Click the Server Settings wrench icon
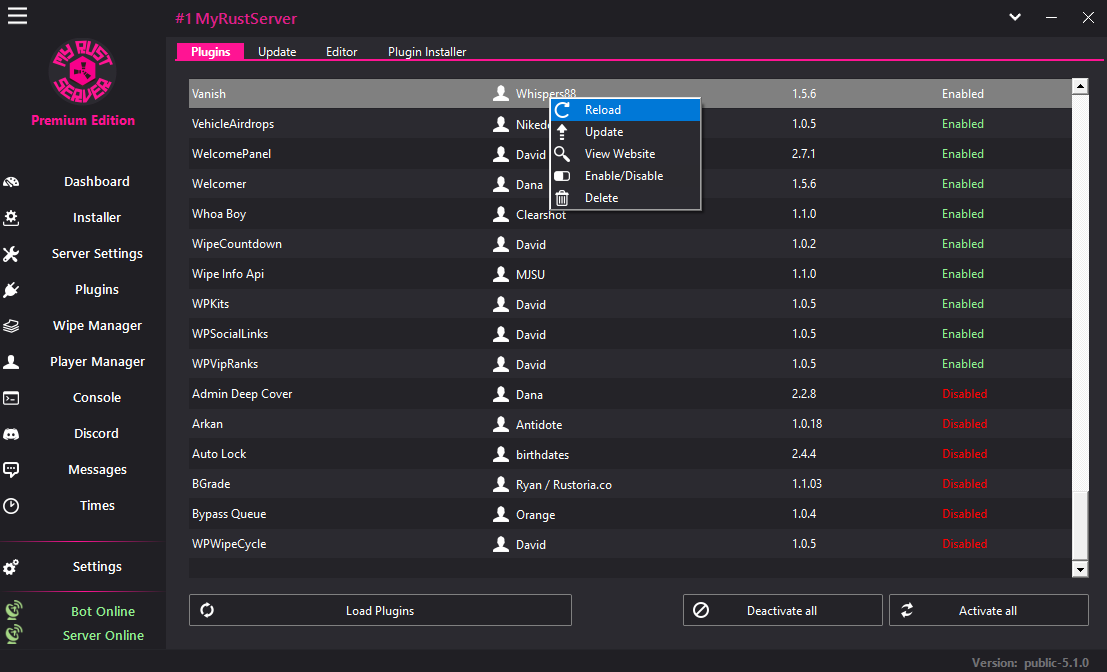Image resolution: width=1107 pixels, height=672 pixels. [x=11, y=254]
